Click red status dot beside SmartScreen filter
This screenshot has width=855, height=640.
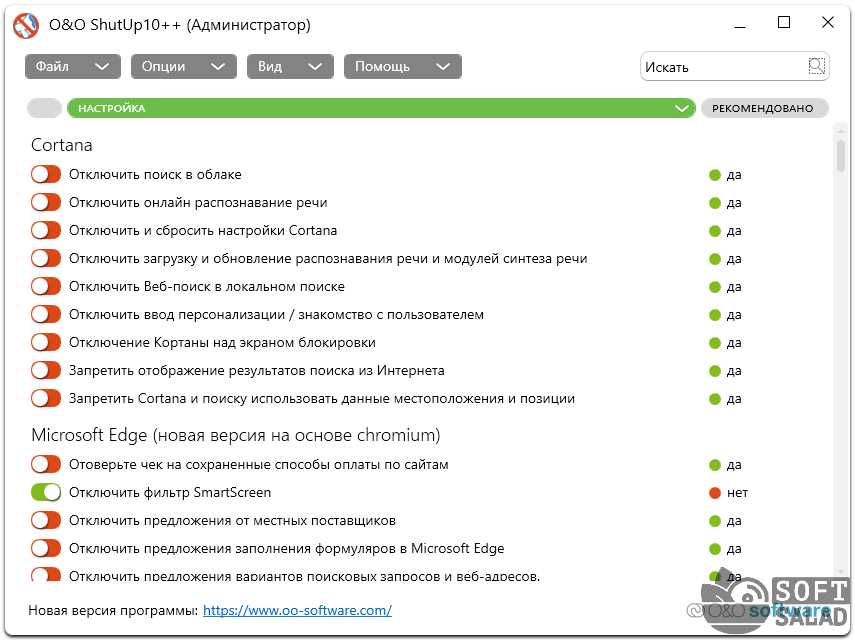pos(715,493)
